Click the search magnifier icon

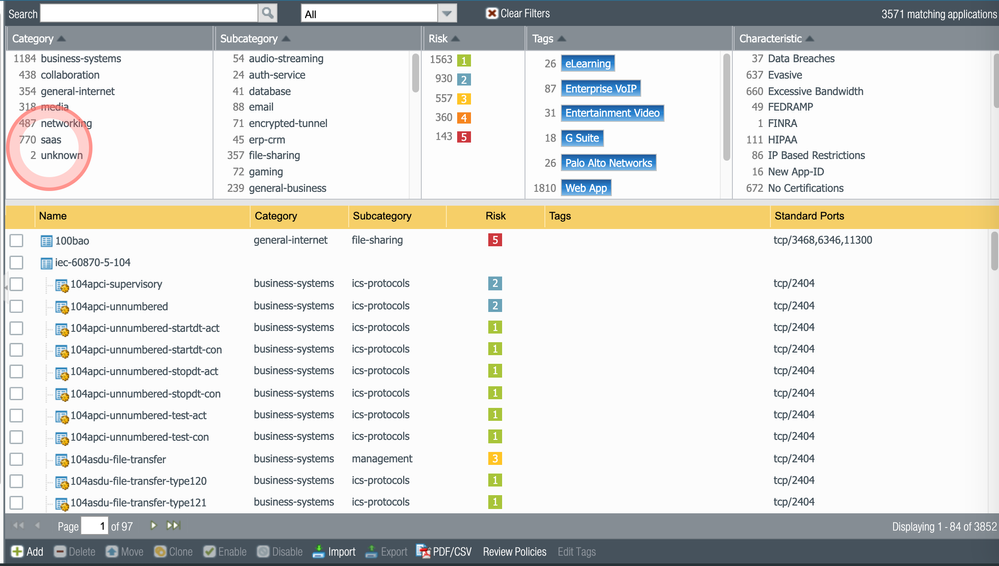click(267, 13)
